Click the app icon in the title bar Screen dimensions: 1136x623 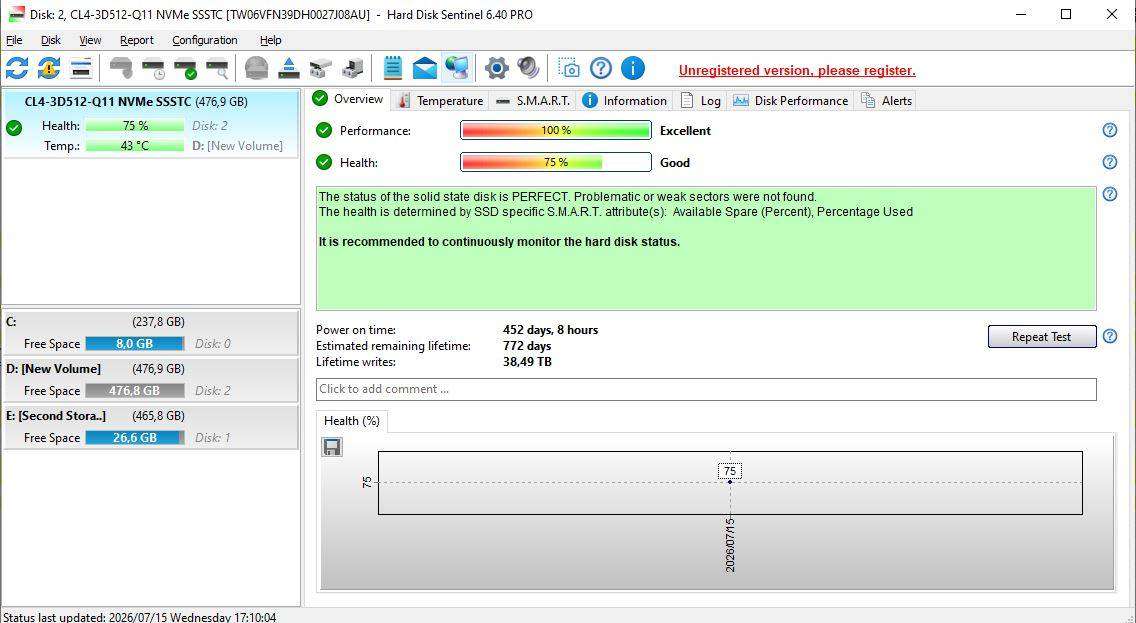16,14
